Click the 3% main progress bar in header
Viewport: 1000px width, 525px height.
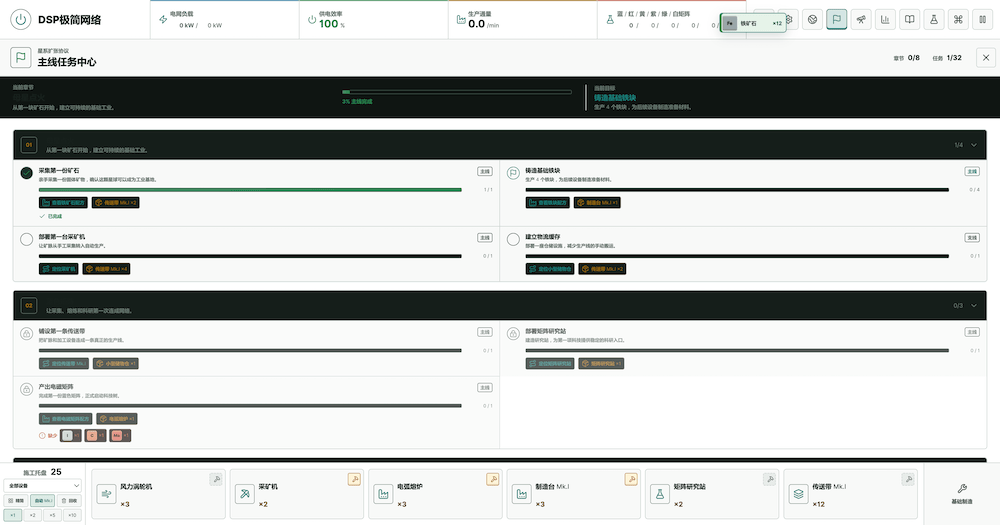(457, 92)
